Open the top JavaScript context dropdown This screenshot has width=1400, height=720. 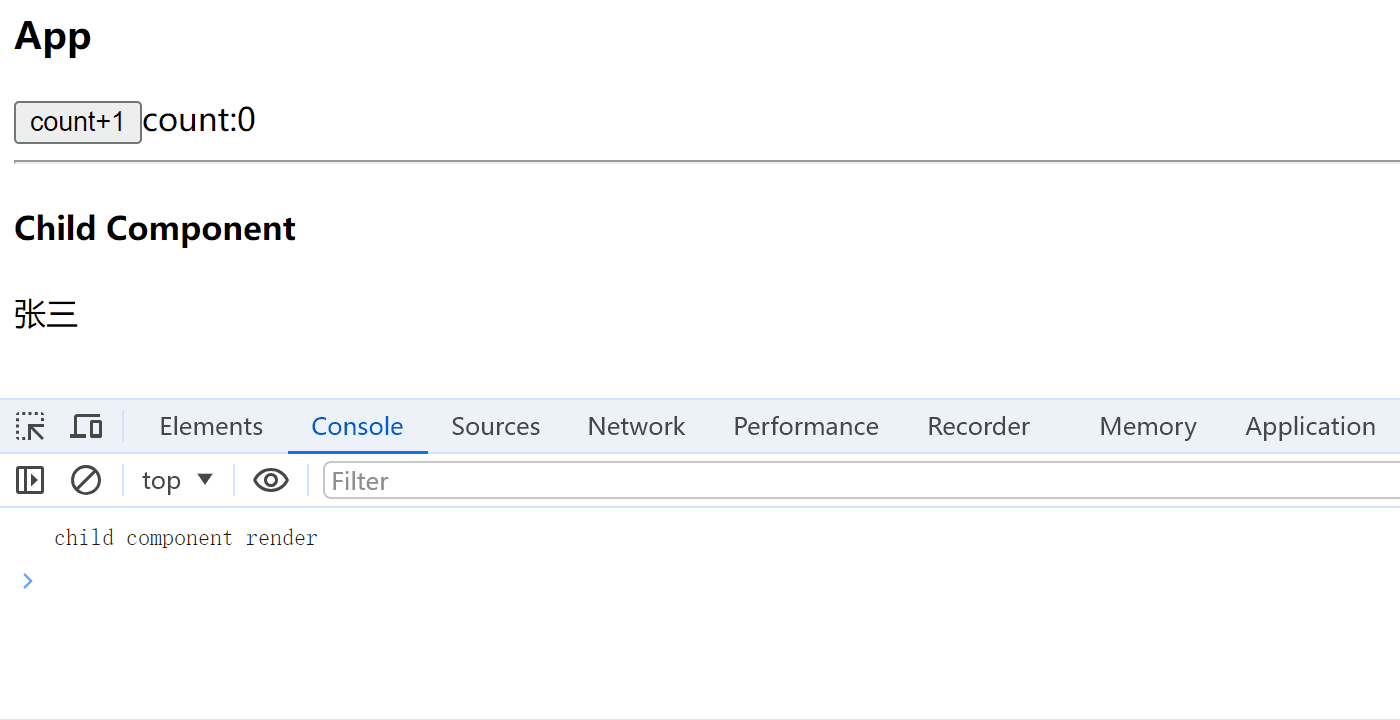click(x=177, y=481)
